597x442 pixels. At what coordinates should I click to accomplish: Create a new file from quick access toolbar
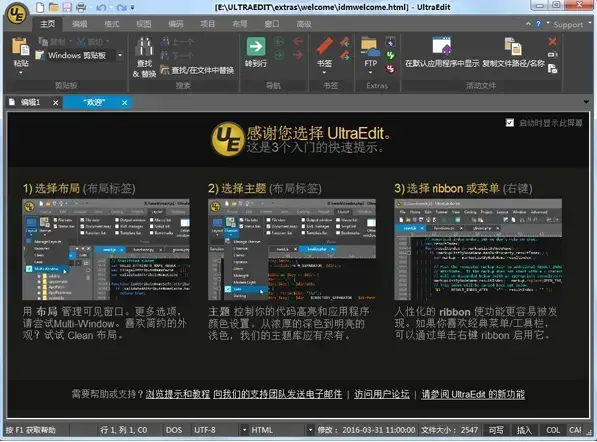(x=40, y=7)
